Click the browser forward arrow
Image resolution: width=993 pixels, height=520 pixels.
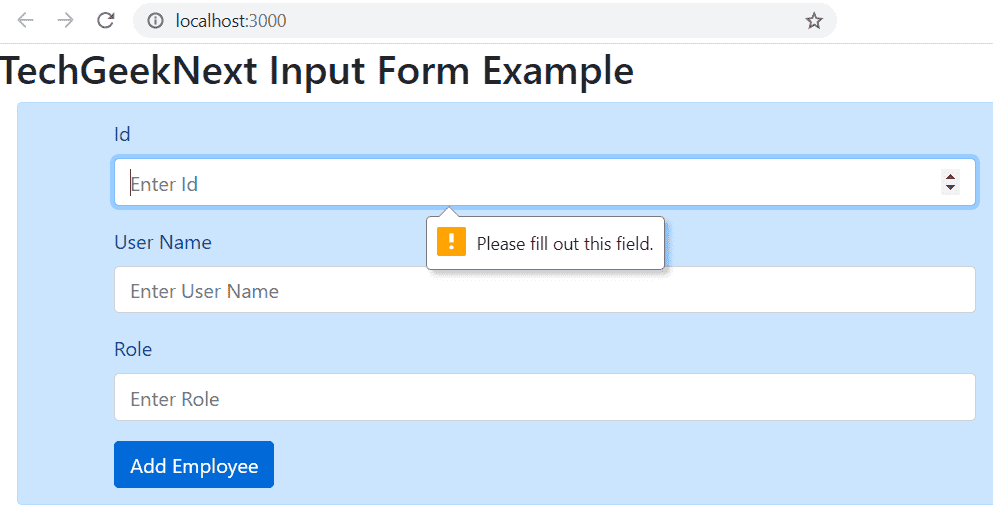(x=65, y=21)
